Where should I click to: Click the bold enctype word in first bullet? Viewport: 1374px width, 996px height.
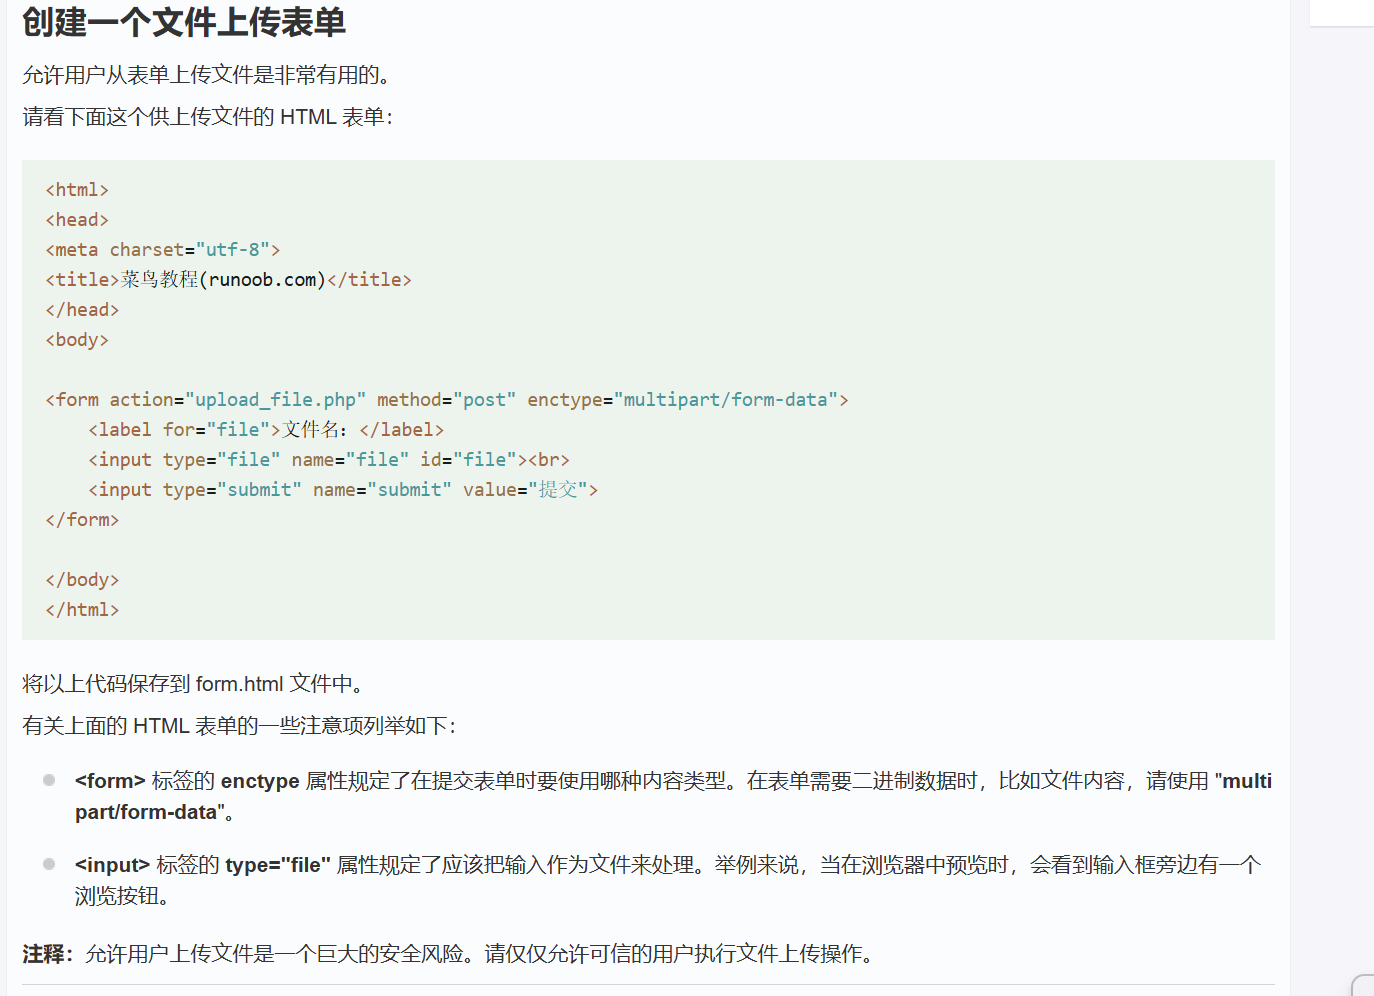(260, 781)
